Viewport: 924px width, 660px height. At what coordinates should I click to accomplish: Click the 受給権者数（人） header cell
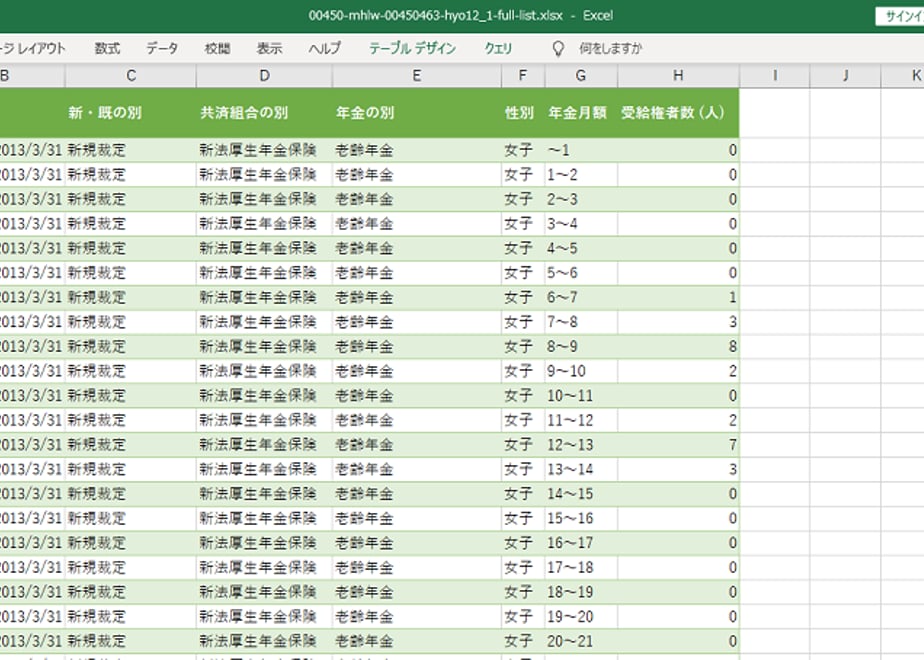pyautogui.click(x=678, y=113)
